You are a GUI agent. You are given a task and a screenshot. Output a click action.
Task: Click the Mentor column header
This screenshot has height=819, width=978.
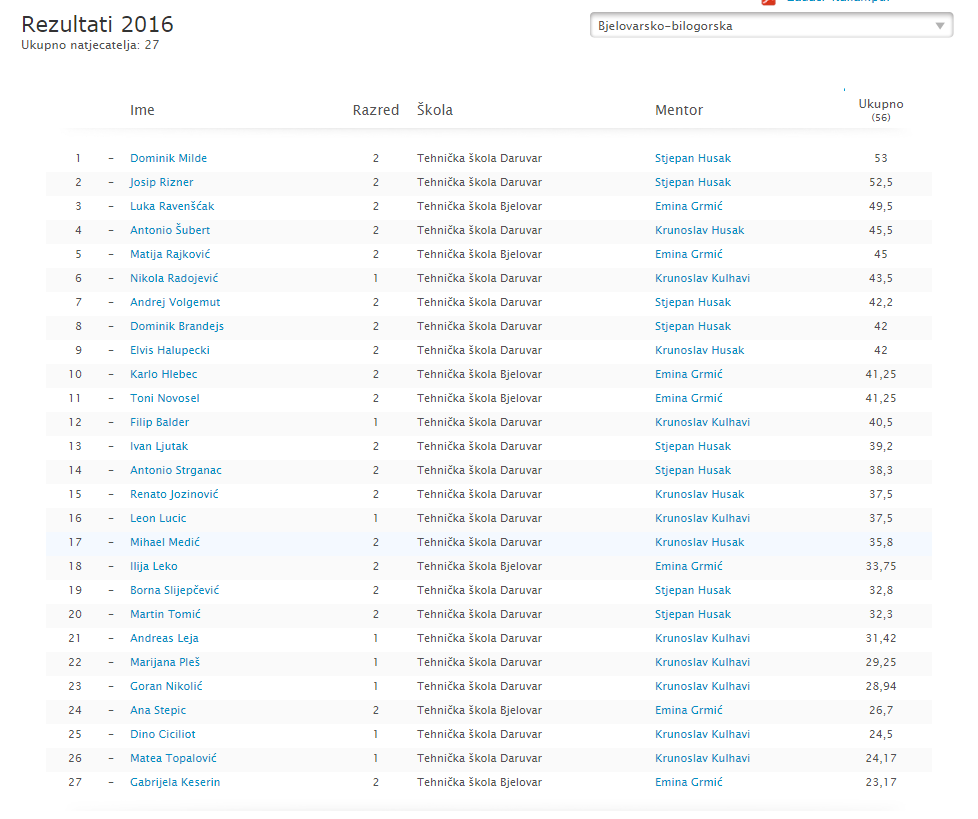coord(679,110)
